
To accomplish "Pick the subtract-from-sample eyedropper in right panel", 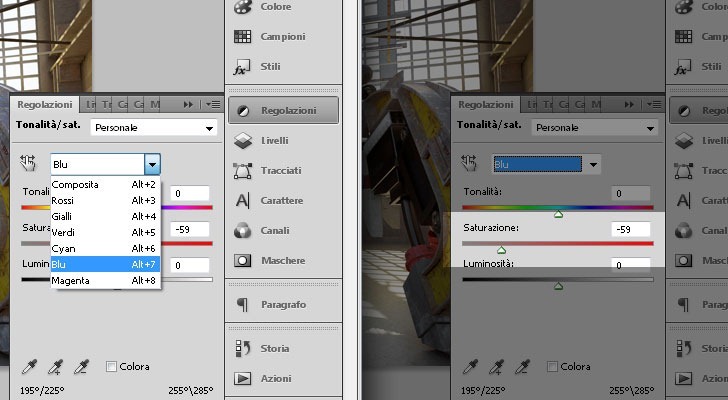I will click(522, 367).
